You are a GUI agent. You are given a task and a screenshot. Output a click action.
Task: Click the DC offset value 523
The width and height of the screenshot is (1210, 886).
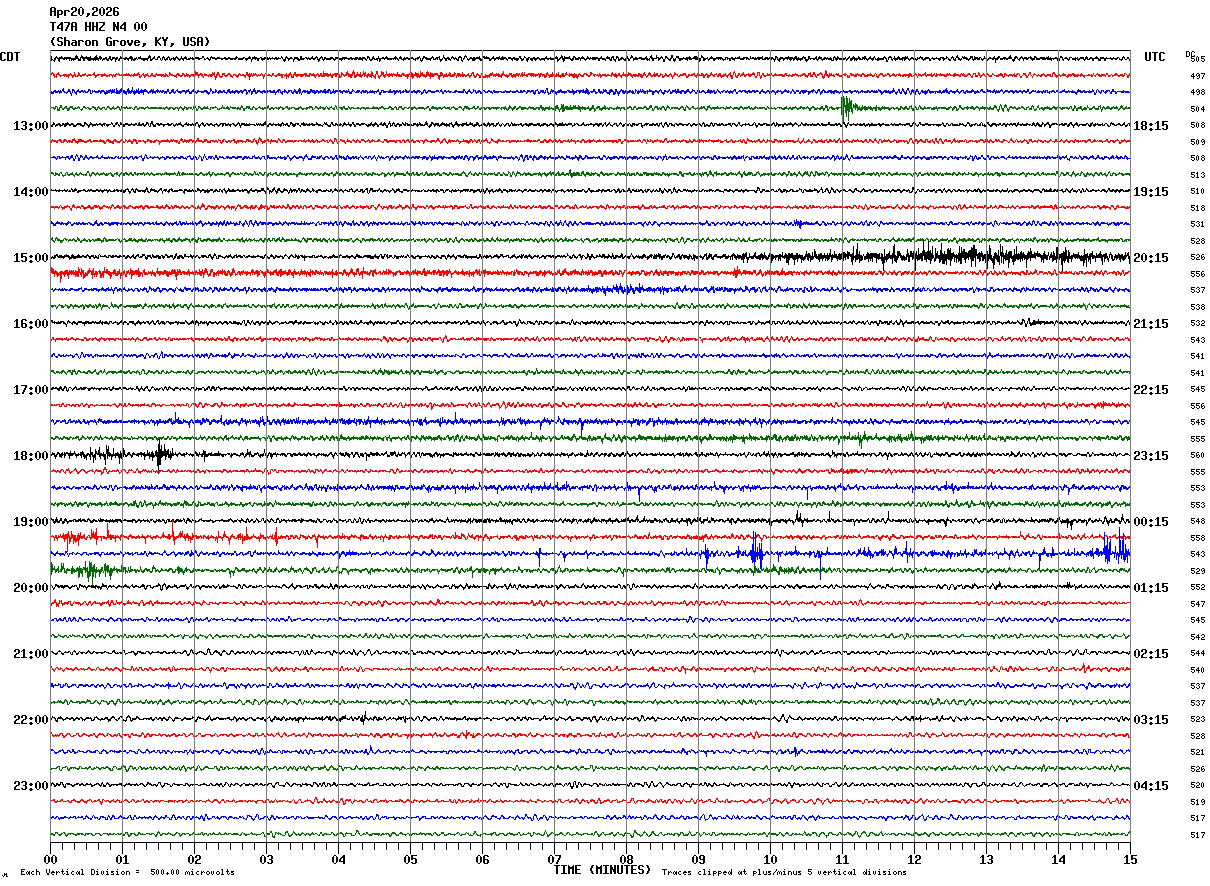click(1197, 719)
